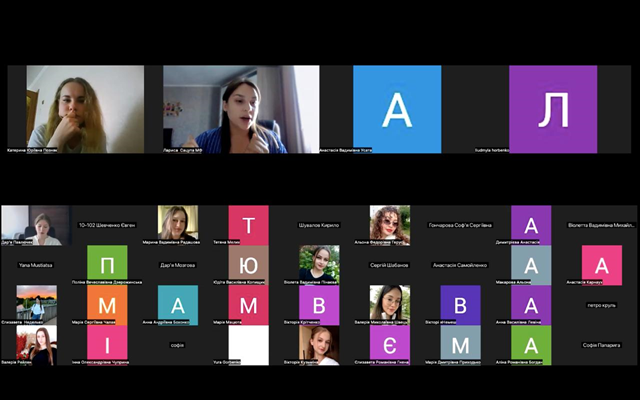Select the video of the woman speaking
The image size is (640, 400).
241,109
